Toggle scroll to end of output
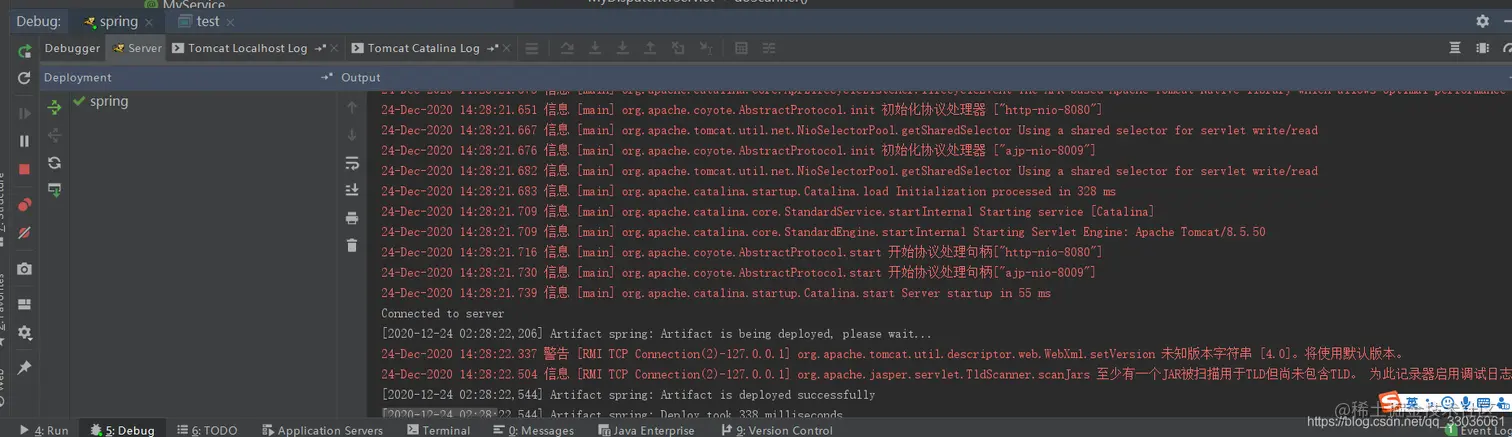Image resolution: width=1512 pixels, height=437 pixels. 352,190
